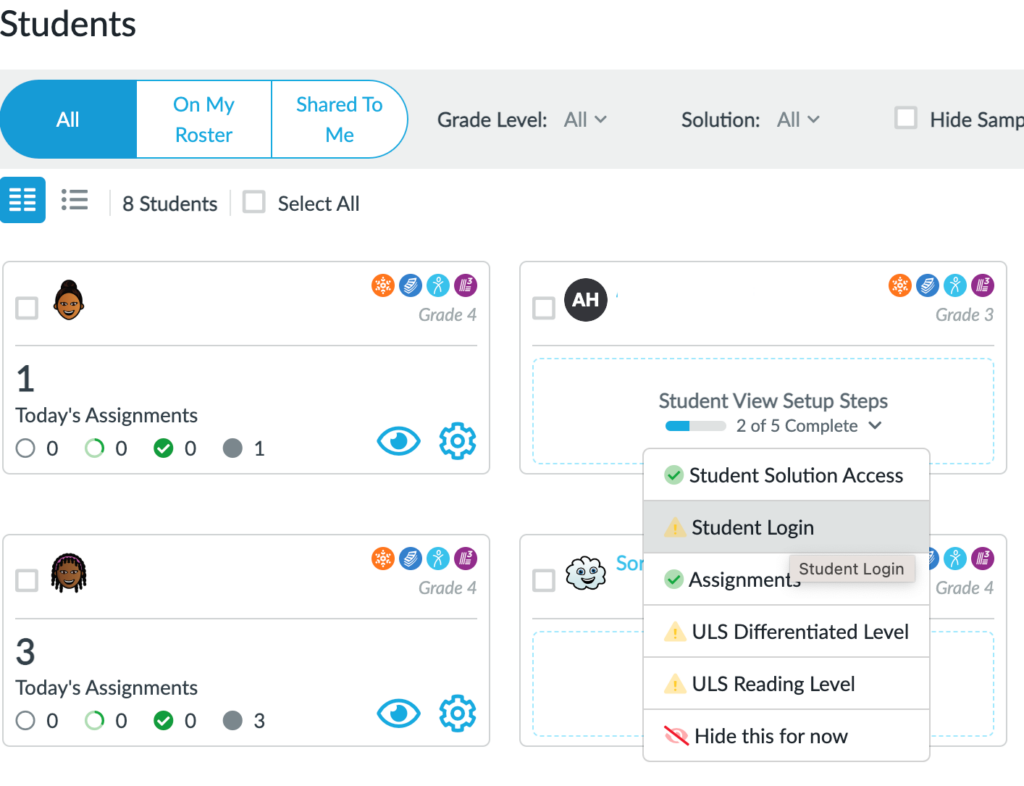This screenshot has width=1024, height=786.
Task: Click Hide this for now option
Action: [x=770, y=737]
